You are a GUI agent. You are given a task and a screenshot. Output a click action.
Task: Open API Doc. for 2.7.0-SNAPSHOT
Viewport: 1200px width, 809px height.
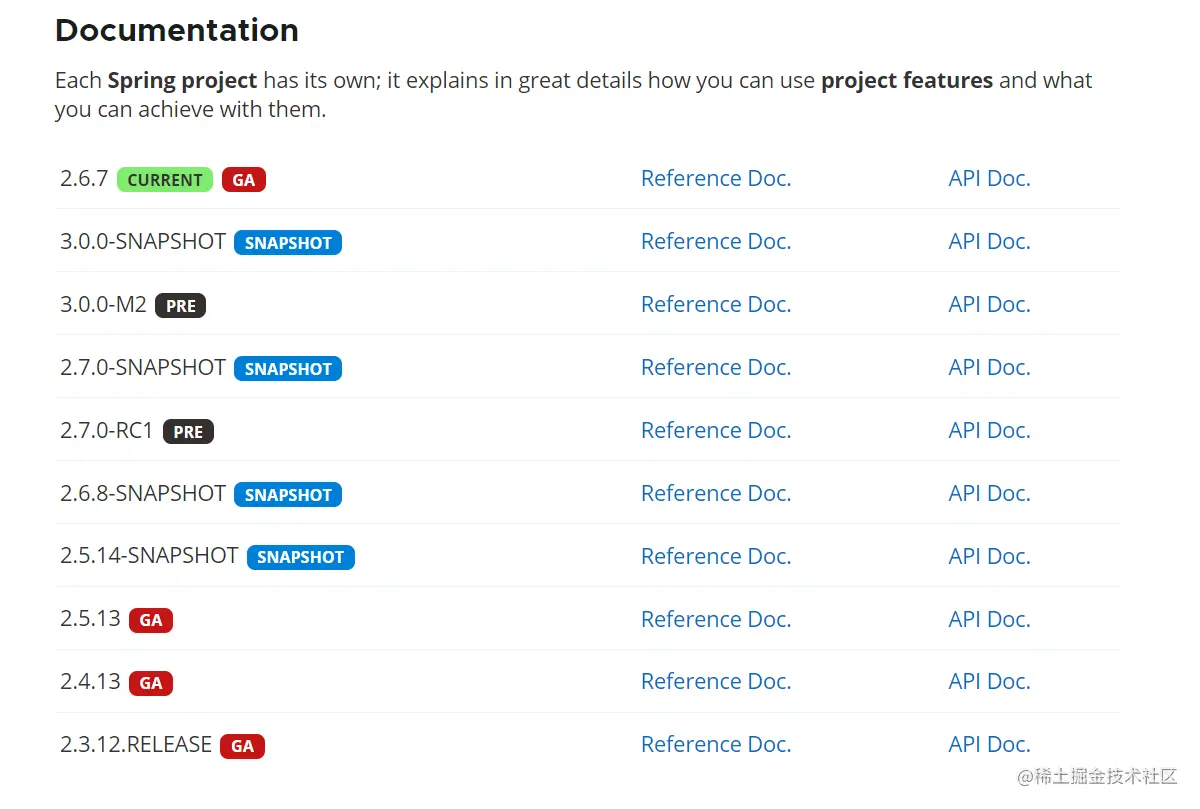989,368
